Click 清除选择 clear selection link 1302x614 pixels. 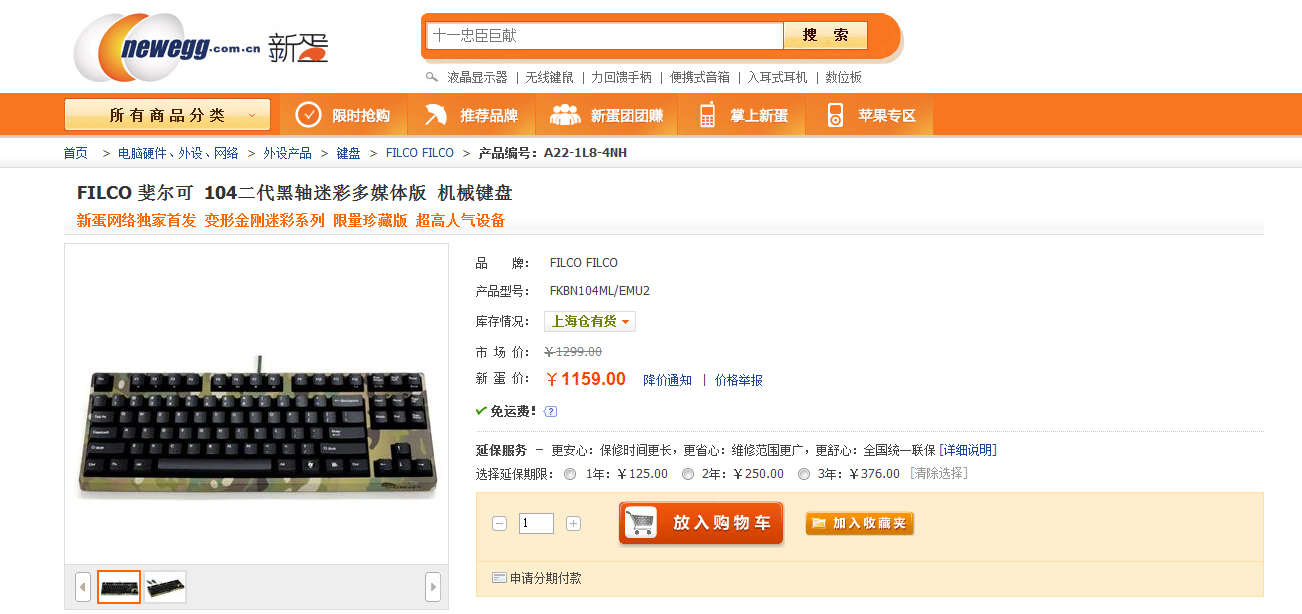939,474
